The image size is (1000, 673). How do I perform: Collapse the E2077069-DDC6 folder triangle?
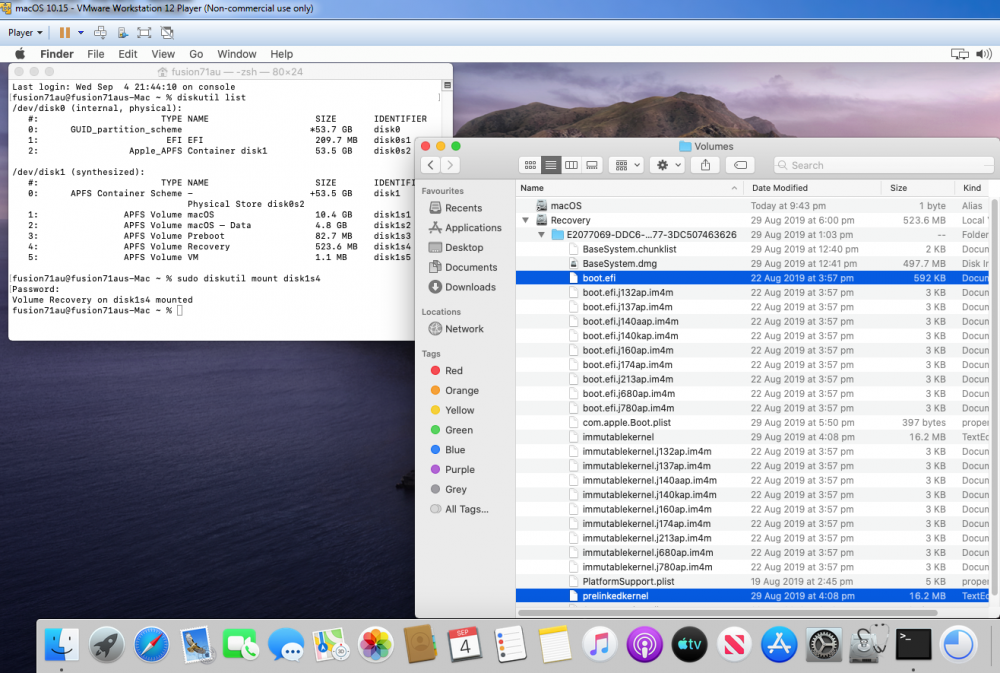541,235
